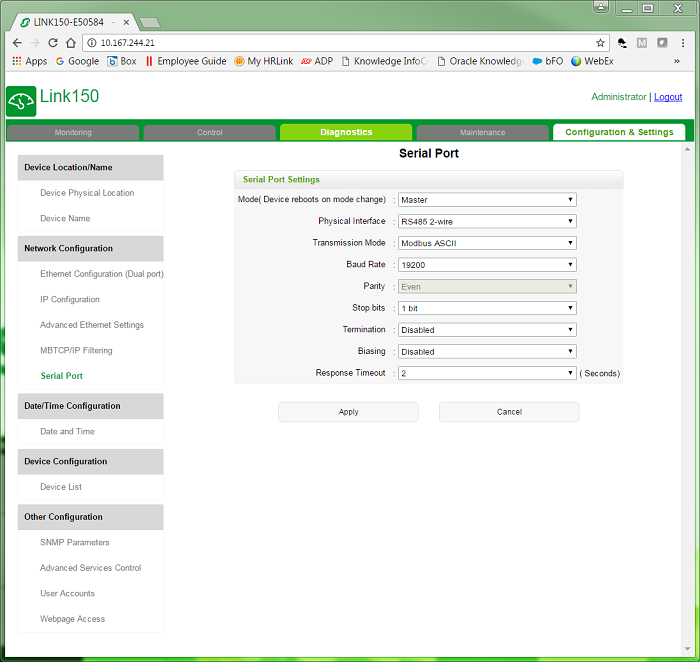
Task: Switch to the Diagnostics tab
Action: (346, 132)
